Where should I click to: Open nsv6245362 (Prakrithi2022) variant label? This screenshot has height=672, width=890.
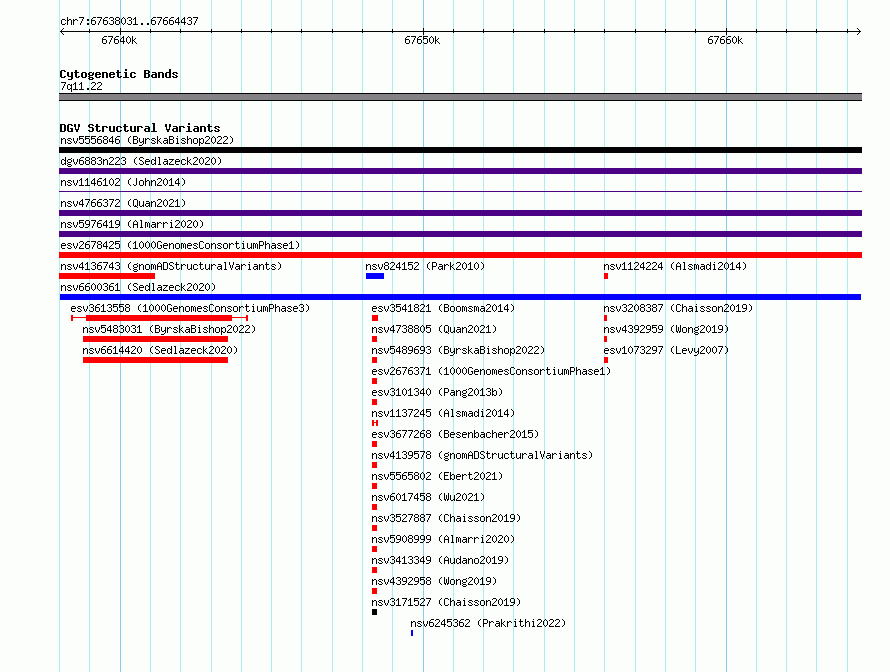tap(488, 623)
